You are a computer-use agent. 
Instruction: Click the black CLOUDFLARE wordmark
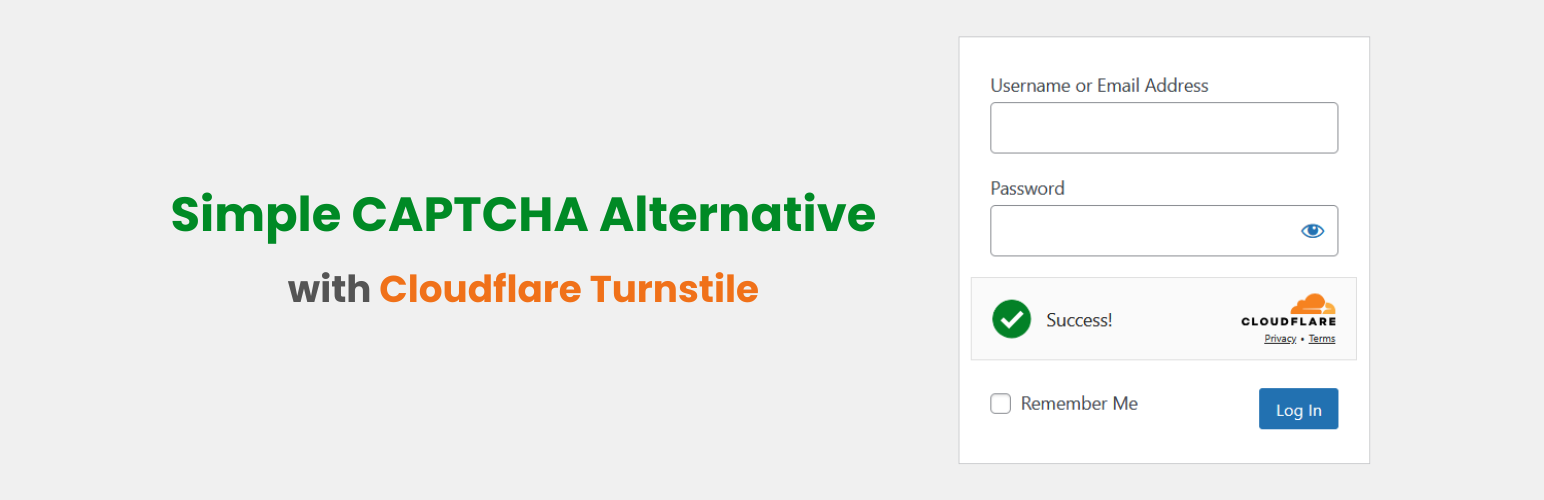[1288, 322]
